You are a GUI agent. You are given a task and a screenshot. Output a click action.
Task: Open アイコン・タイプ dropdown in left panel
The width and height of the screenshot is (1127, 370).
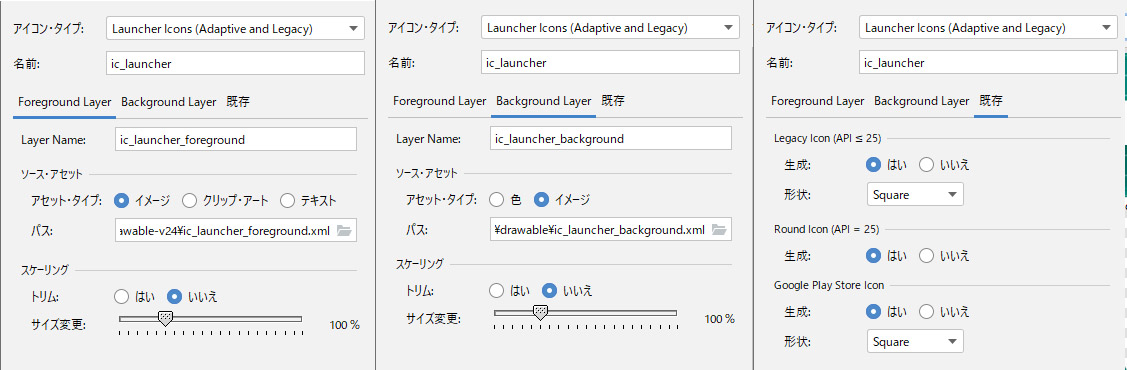click(235, 29)
